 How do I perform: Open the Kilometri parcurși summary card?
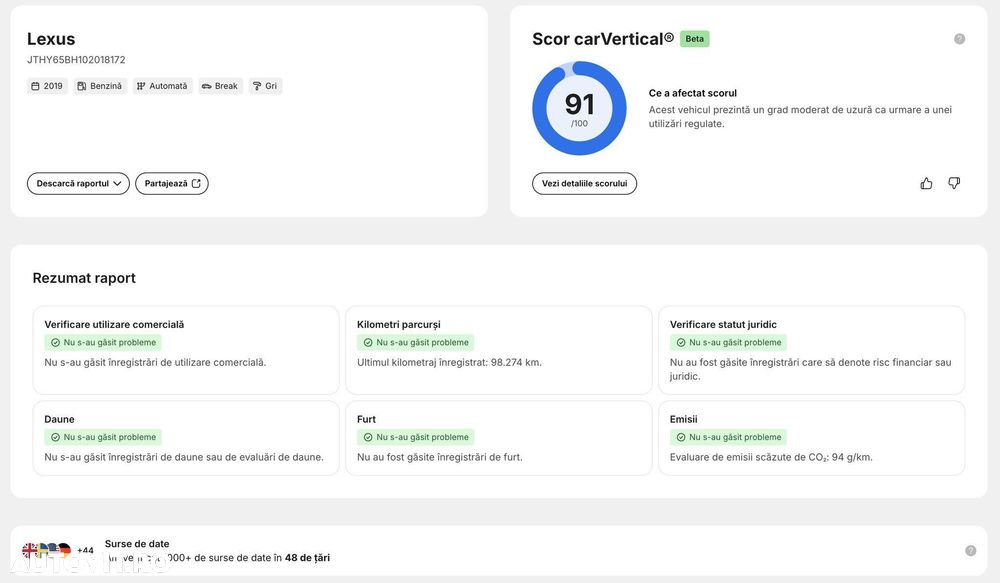pos(499,350)
